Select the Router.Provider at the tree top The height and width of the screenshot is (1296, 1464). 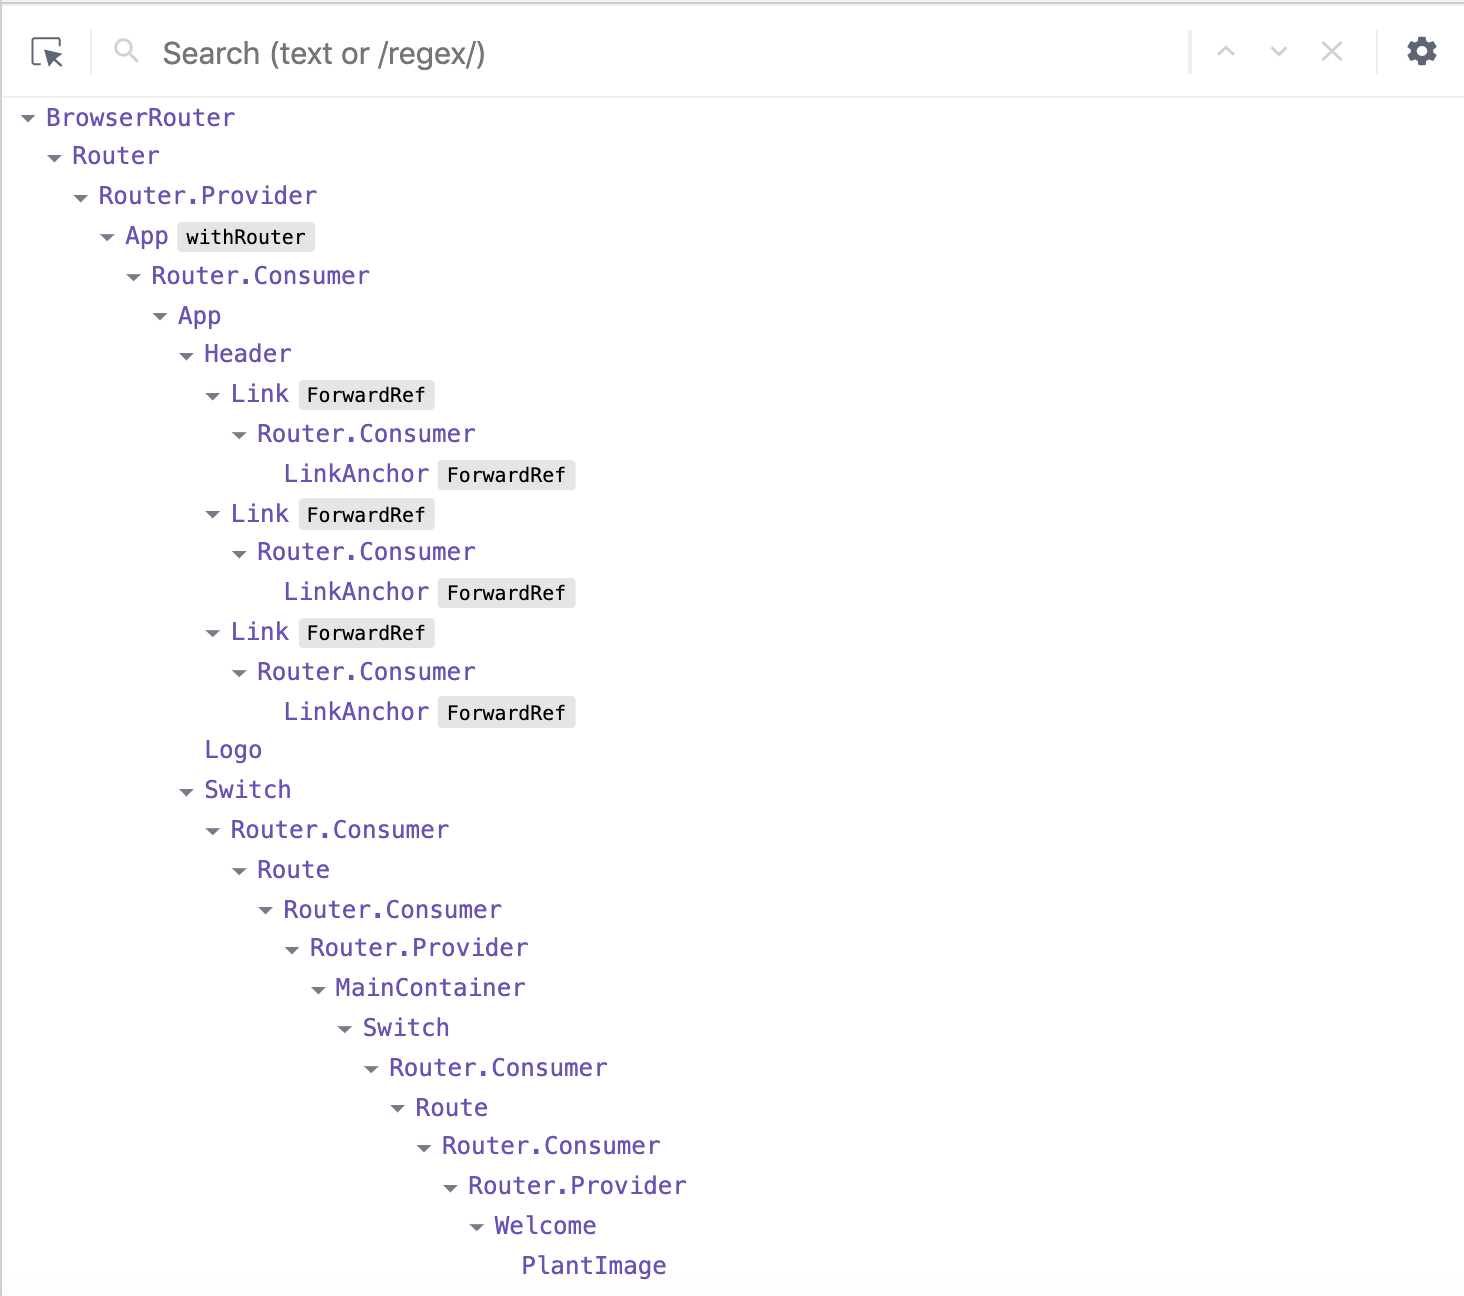coord(207,195)
